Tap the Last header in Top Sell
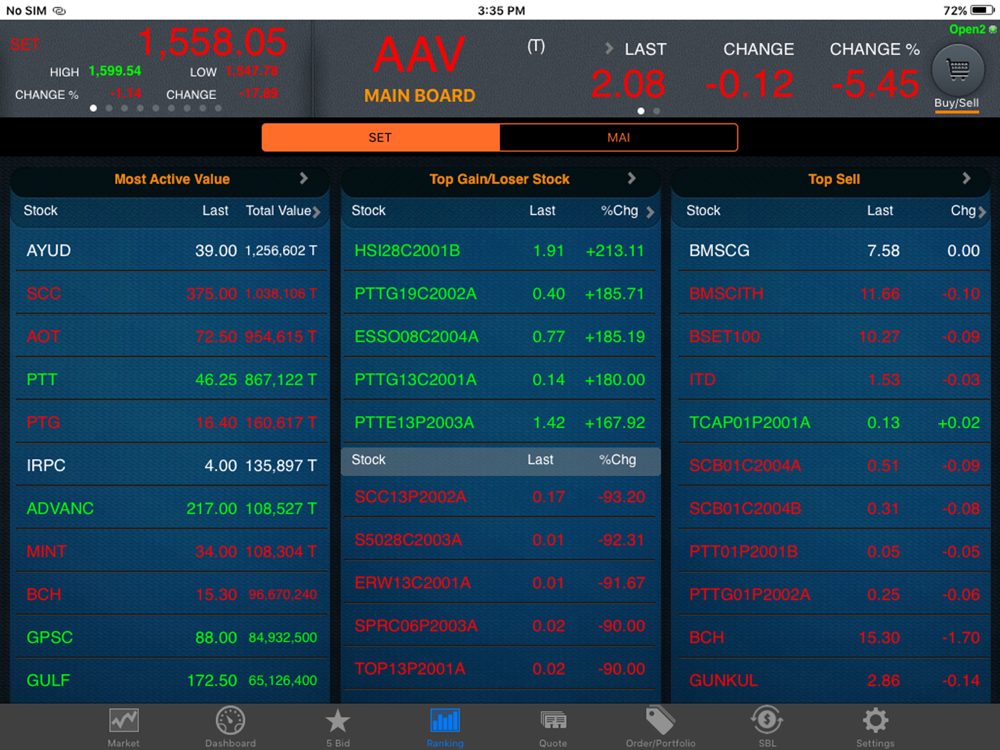The height and width of the screenshot is (750, 1000). tap(880, 210)
